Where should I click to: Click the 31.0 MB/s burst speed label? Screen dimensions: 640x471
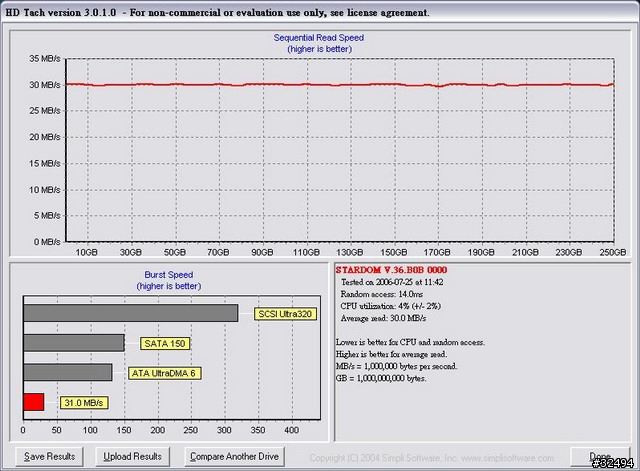click(84, 403)
